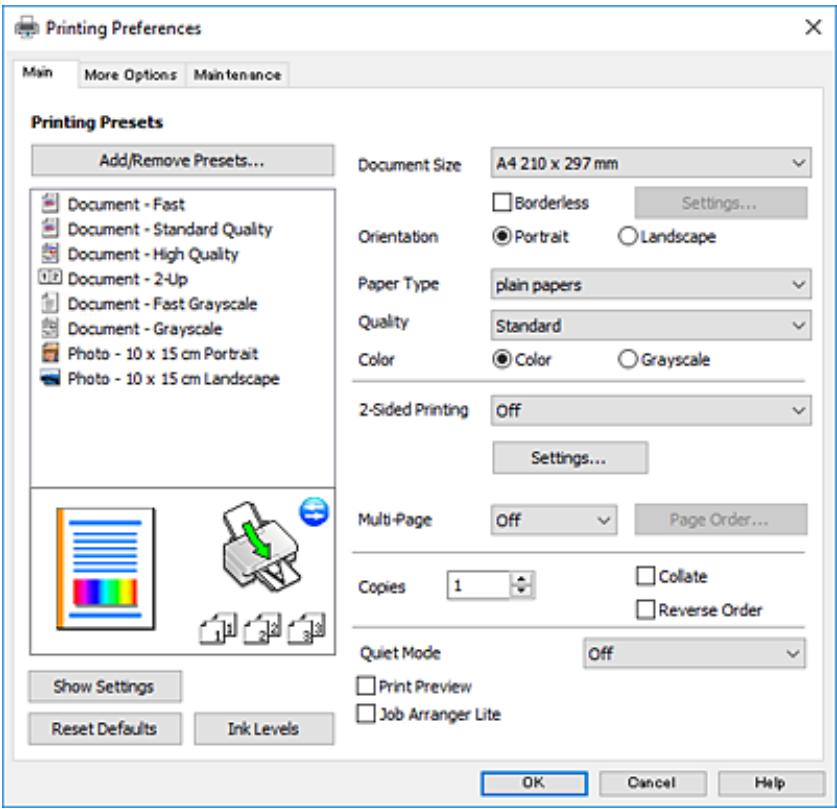Select the Document - 2-Up preset text
Viewport: 837px width, 809px height.
[127, 279]
